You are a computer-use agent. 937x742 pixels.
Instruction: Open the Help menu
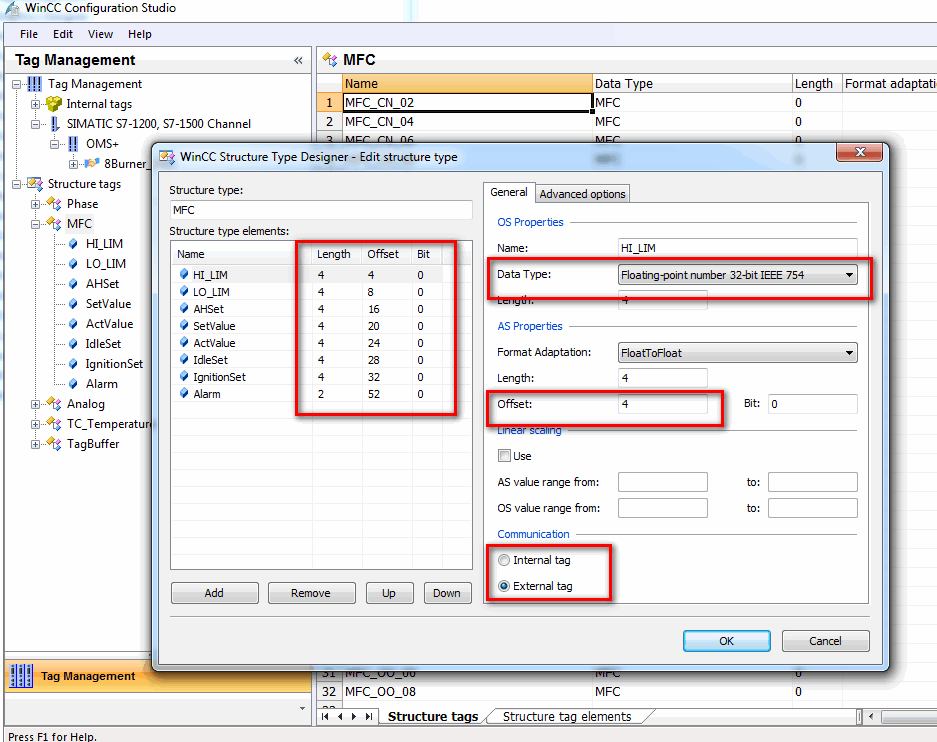click(140, 34)
